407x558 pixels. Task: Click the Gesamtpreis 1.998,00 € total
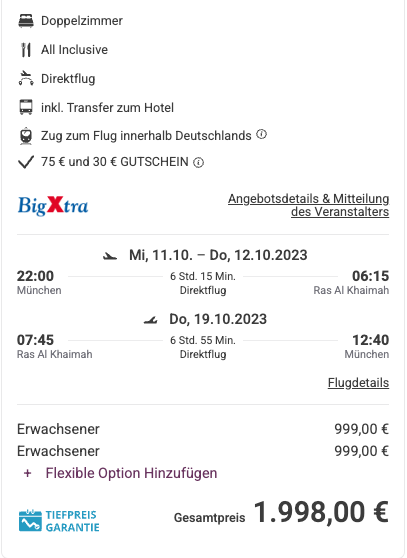[281, 512]
